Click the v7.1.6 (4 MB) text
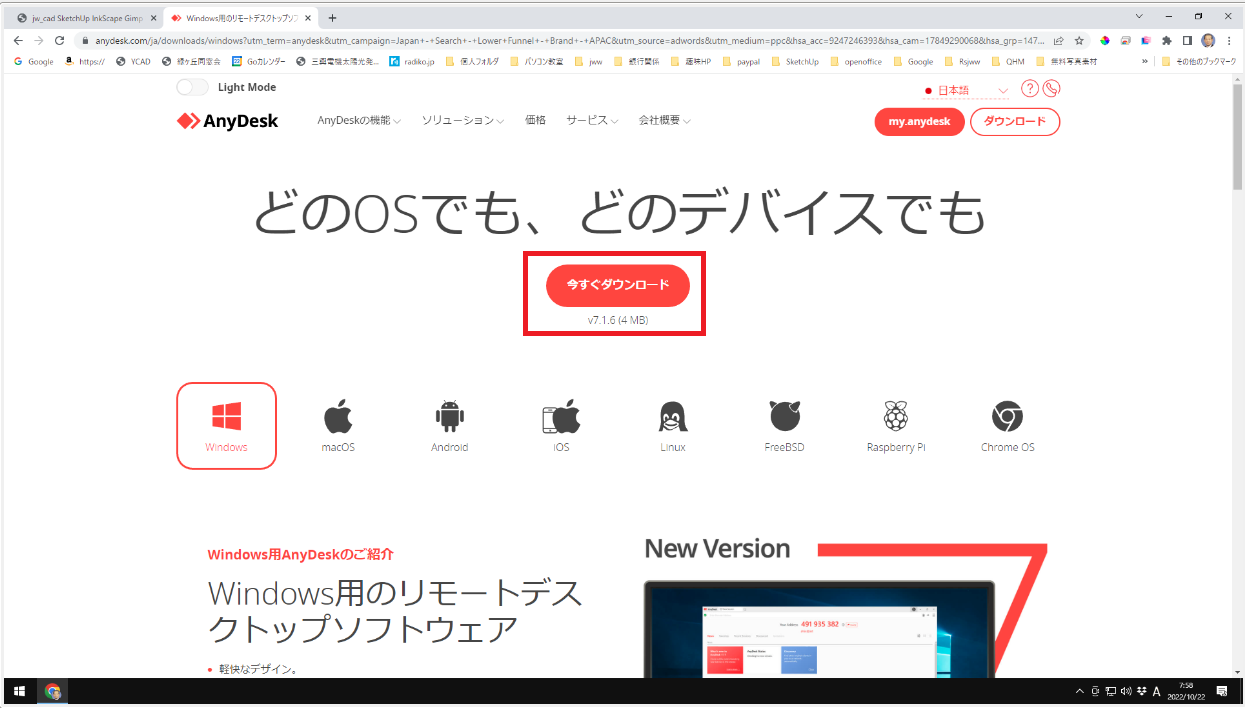Screen dimensions: 1245x708 coord(618,320)
